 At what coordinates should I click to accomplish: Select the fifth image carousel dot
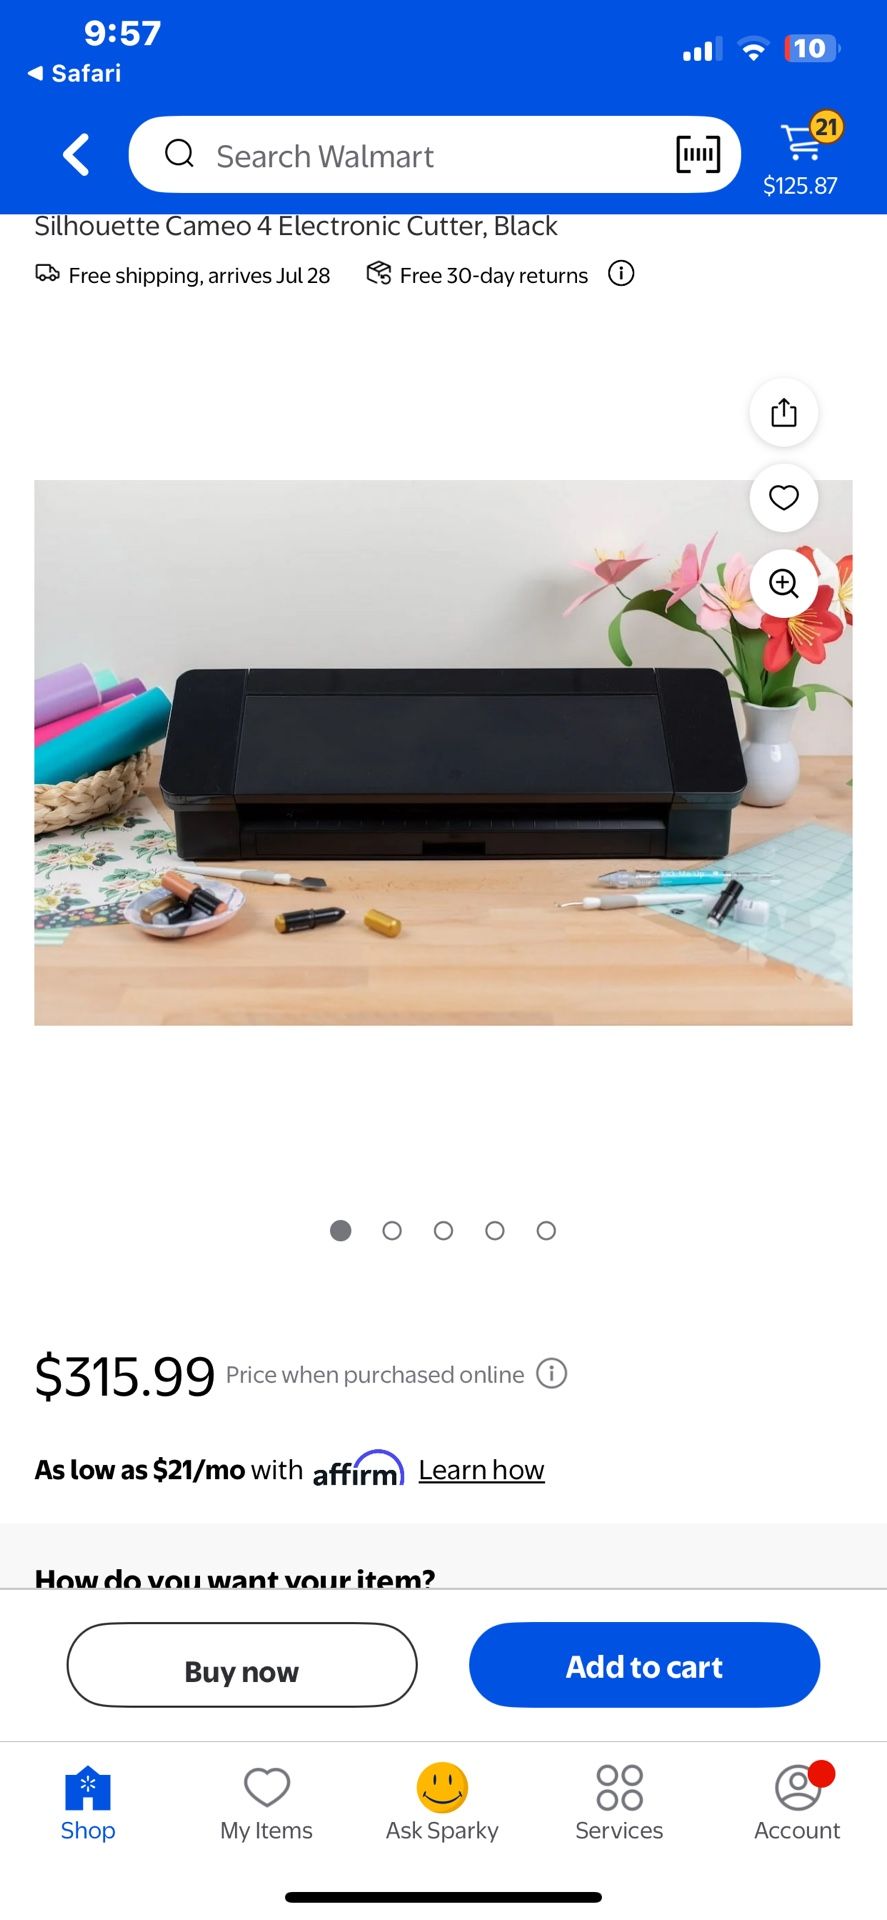click(546, 1231)
